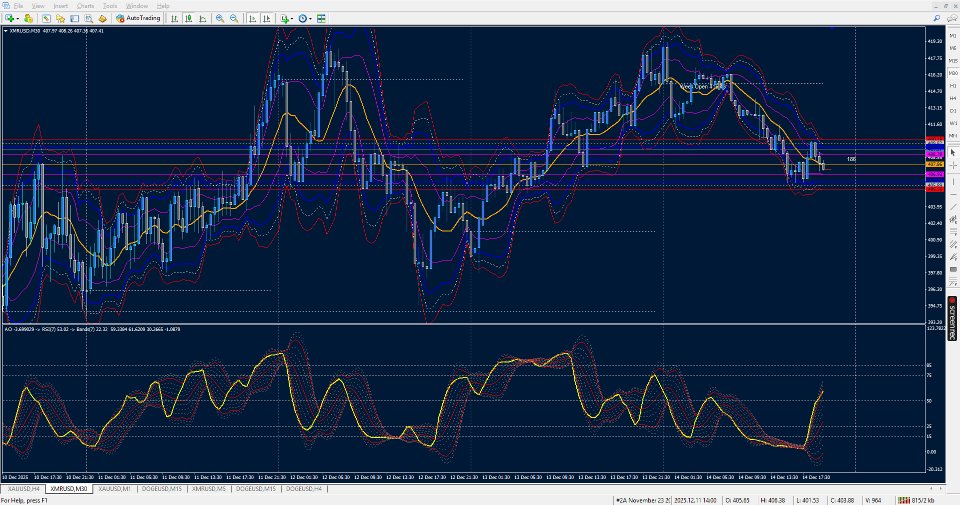
Task: Select the Trendline drawing tool
Action: [953, 208]
